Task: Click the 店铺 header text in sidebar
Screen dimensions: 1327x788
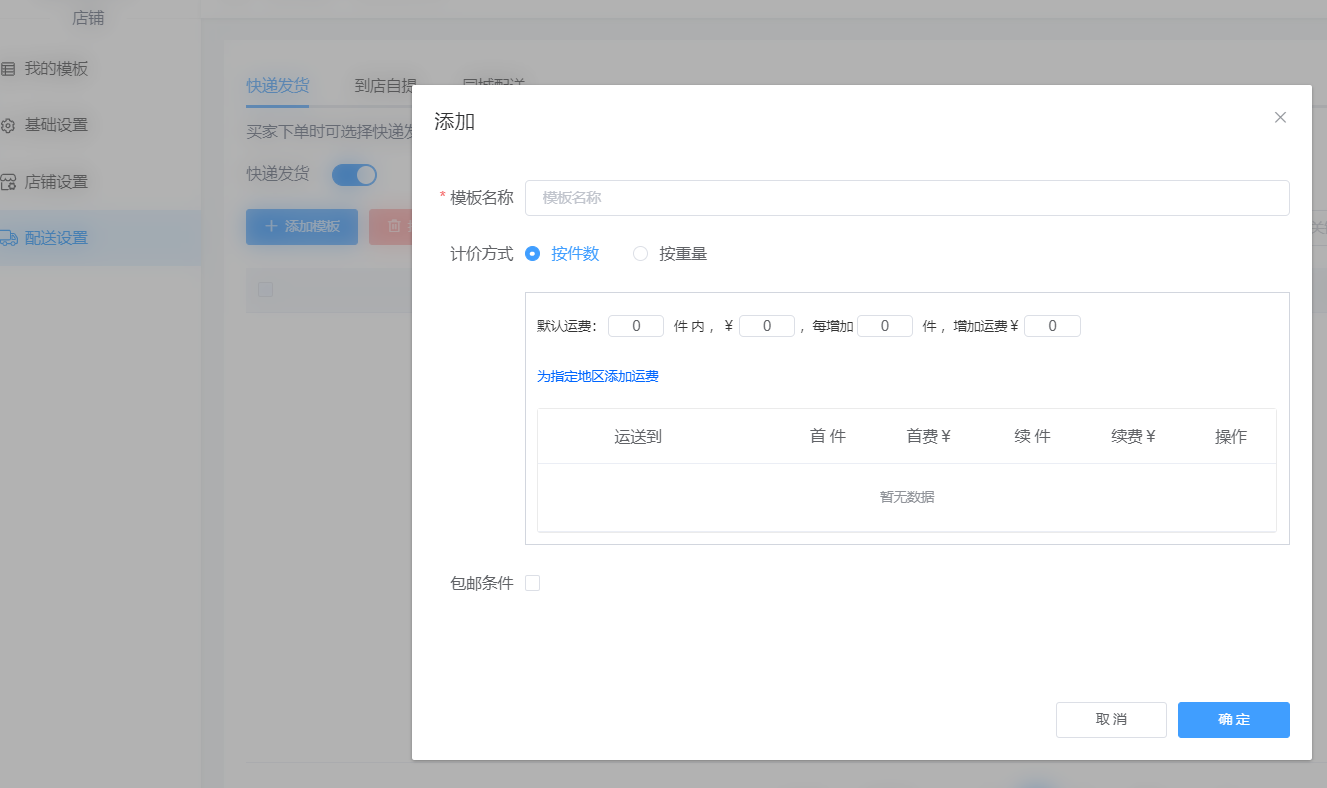Action: pos(88,18)
